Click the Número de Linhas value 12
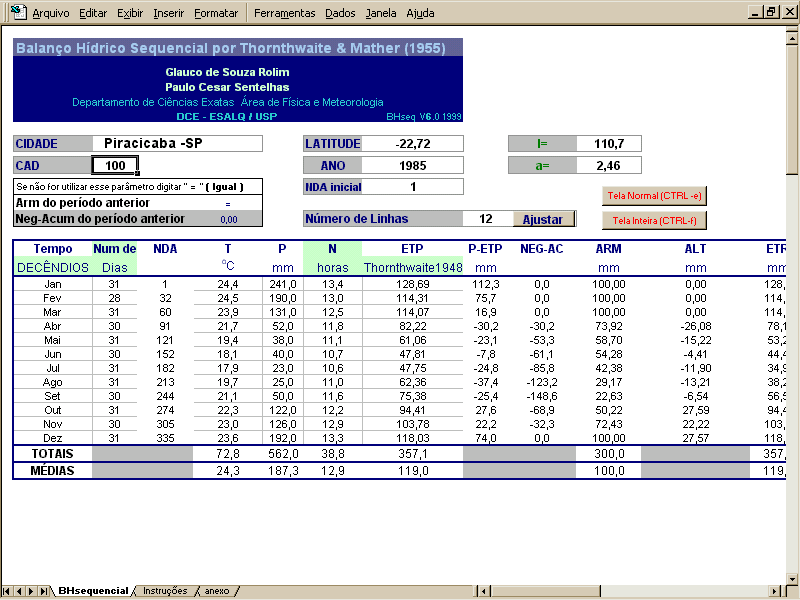This screenshot has height=600, width=800. pos(486,219)
